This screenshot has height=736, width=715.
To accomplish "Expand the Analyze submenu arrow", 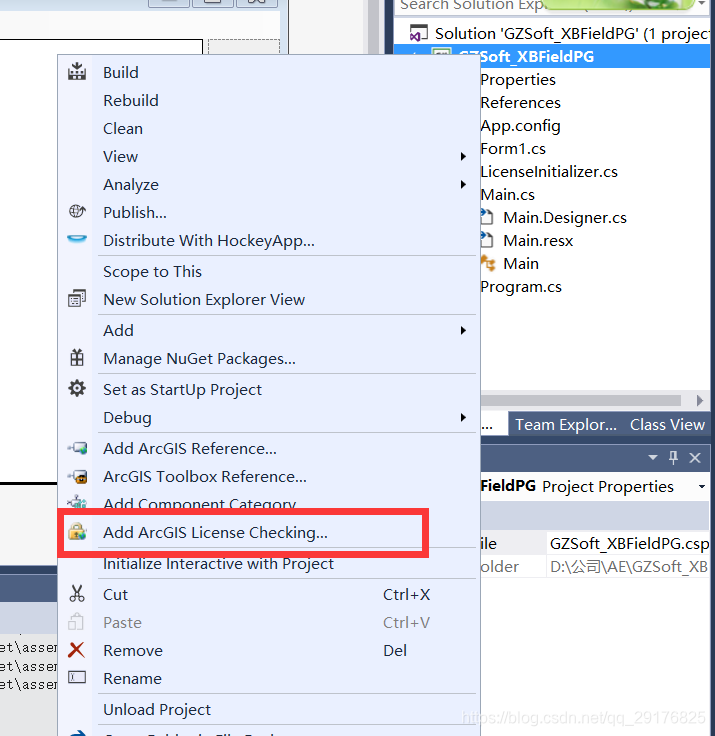I will (x=463, y=184).
